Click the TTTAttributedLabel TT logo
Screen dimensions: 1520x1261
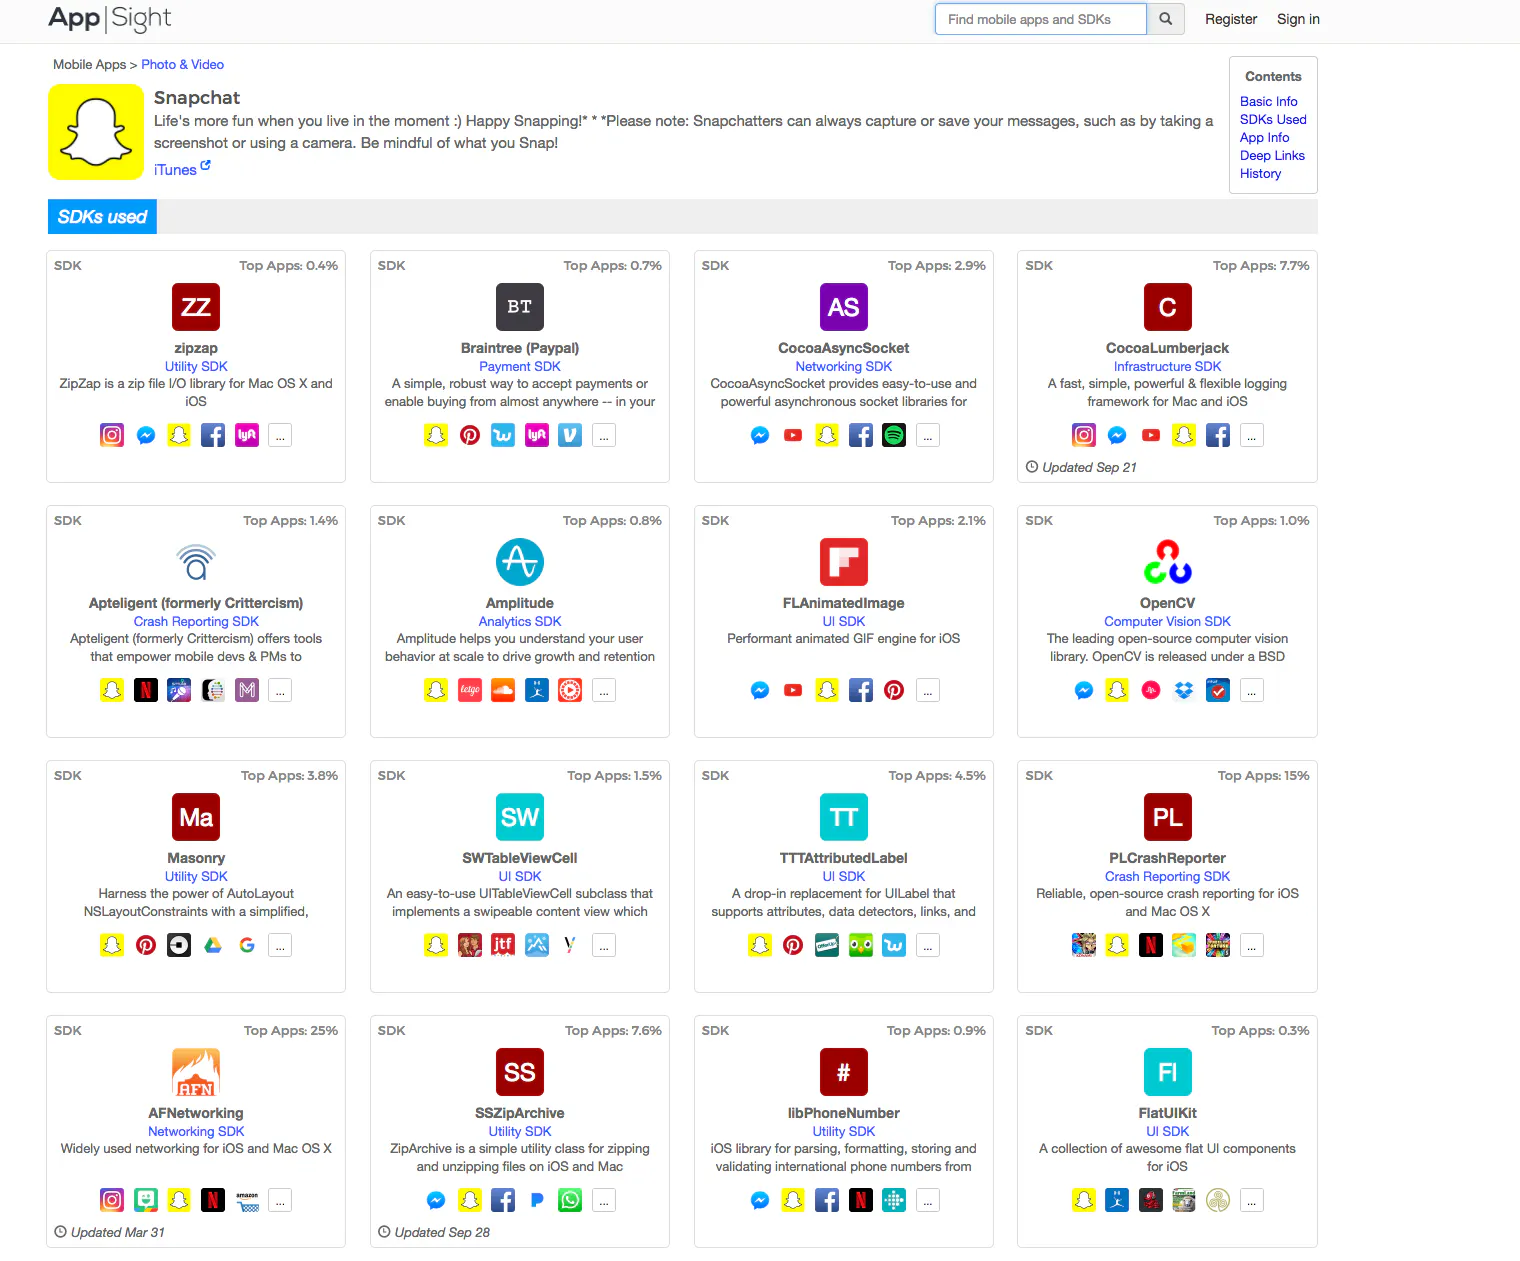coord(844,817)
